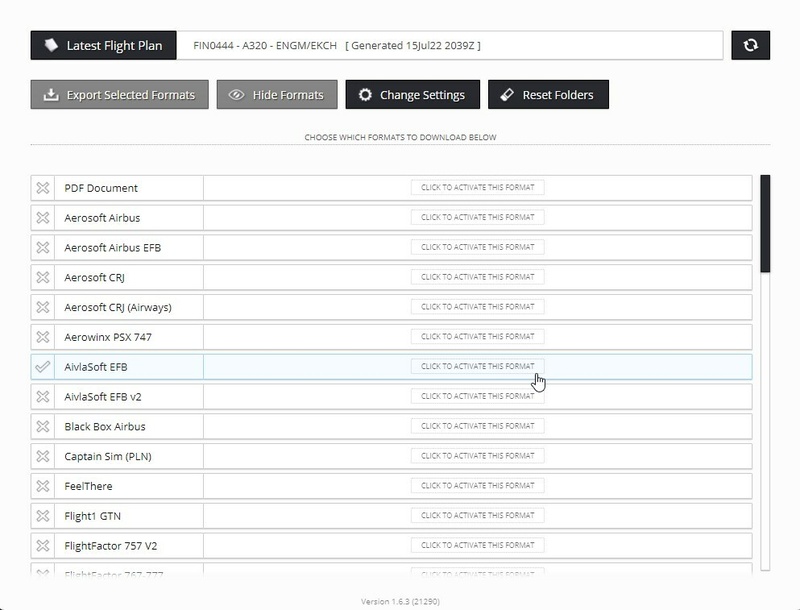800x610 pixels.
Task: Activate the FlightFactor 757 V2 format button
Action: pyautogui.click(x=478, y=545)
